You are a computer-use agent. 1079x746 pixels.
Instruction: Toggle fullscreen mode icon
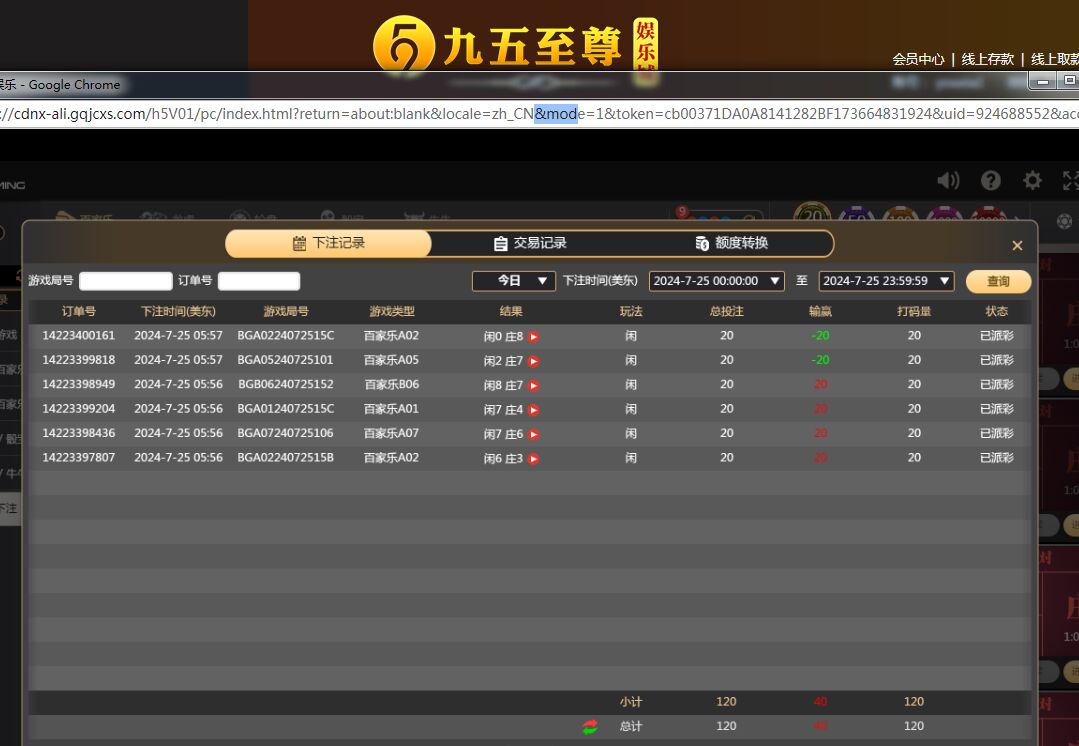[1070, 180]
